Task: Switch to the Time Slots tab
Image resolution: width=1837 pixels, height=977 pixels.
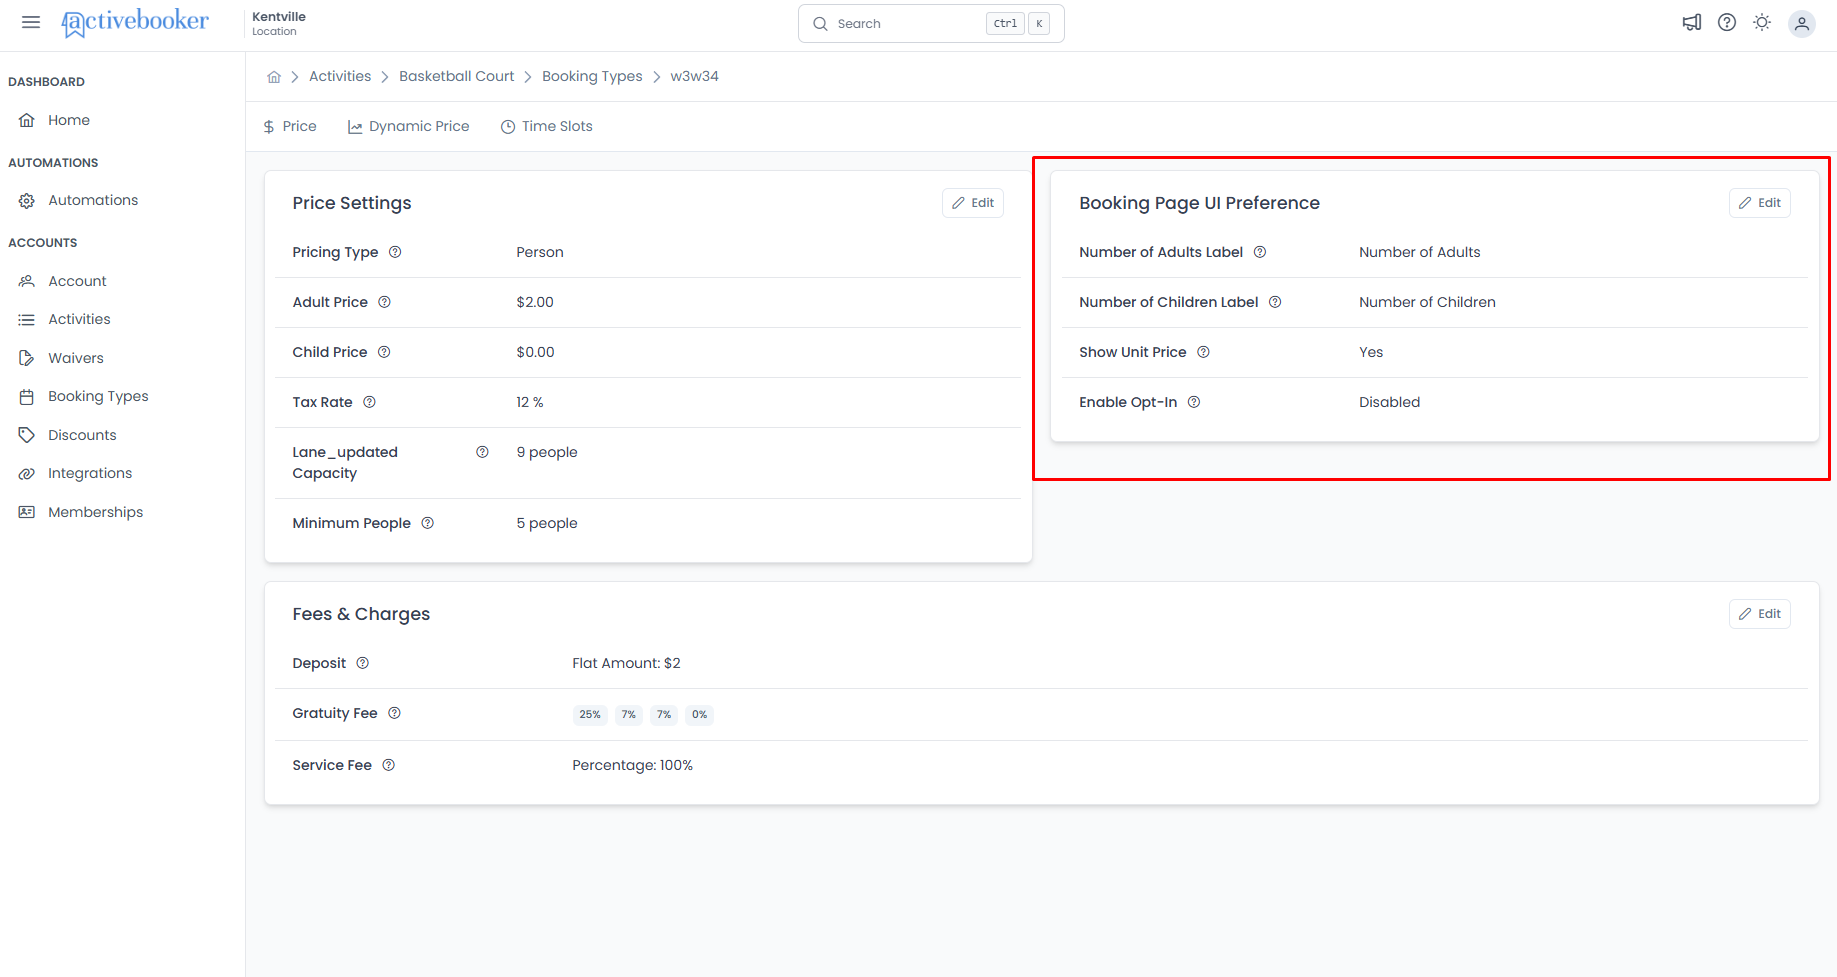Action: tap(546, 126)
